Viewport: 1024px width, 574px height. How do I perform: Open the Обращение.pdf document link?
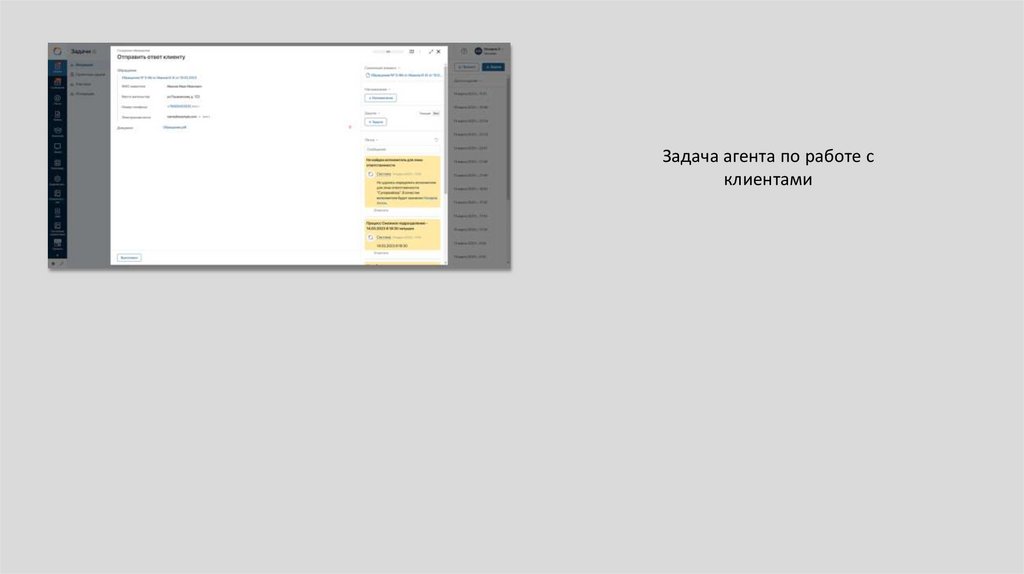(175, 127)
